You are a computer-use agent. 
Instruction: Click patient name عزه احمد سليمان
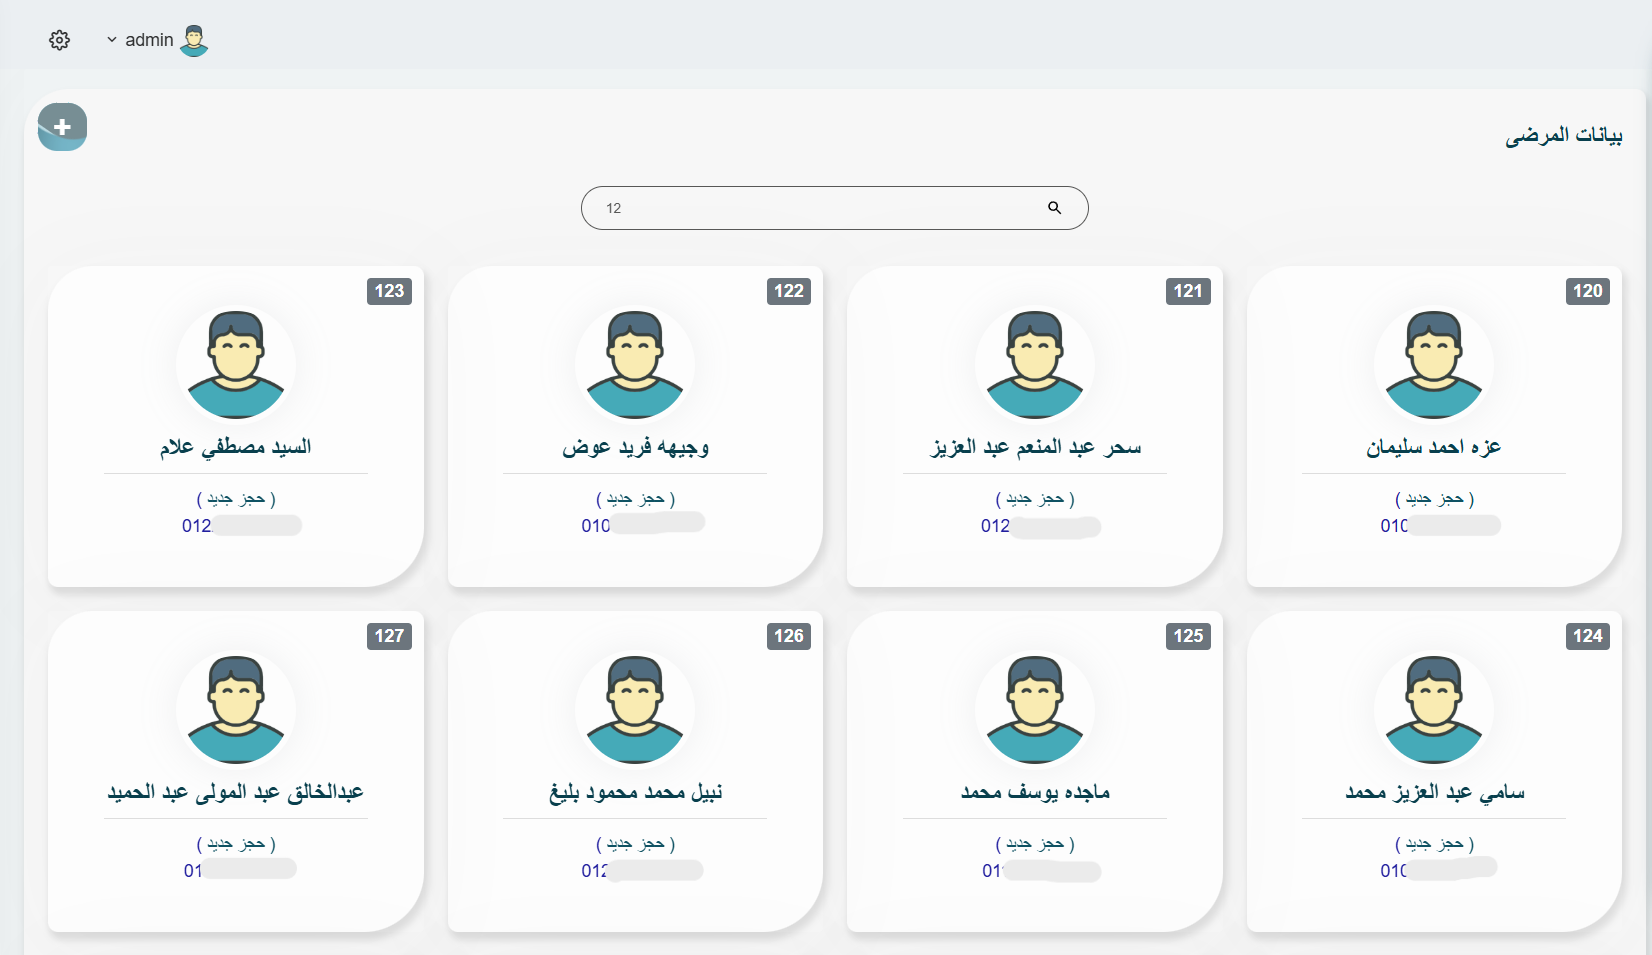coord(1434,447)
